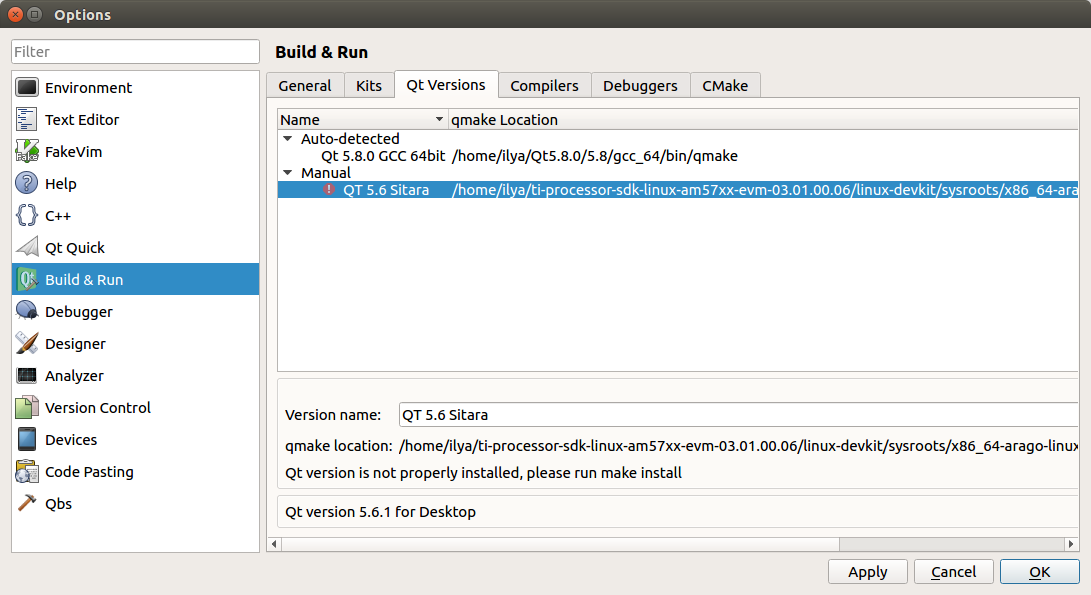Screen dimensions: 1091x595
Task: Click the Debugger bug icon
Action: coord(27,312)
